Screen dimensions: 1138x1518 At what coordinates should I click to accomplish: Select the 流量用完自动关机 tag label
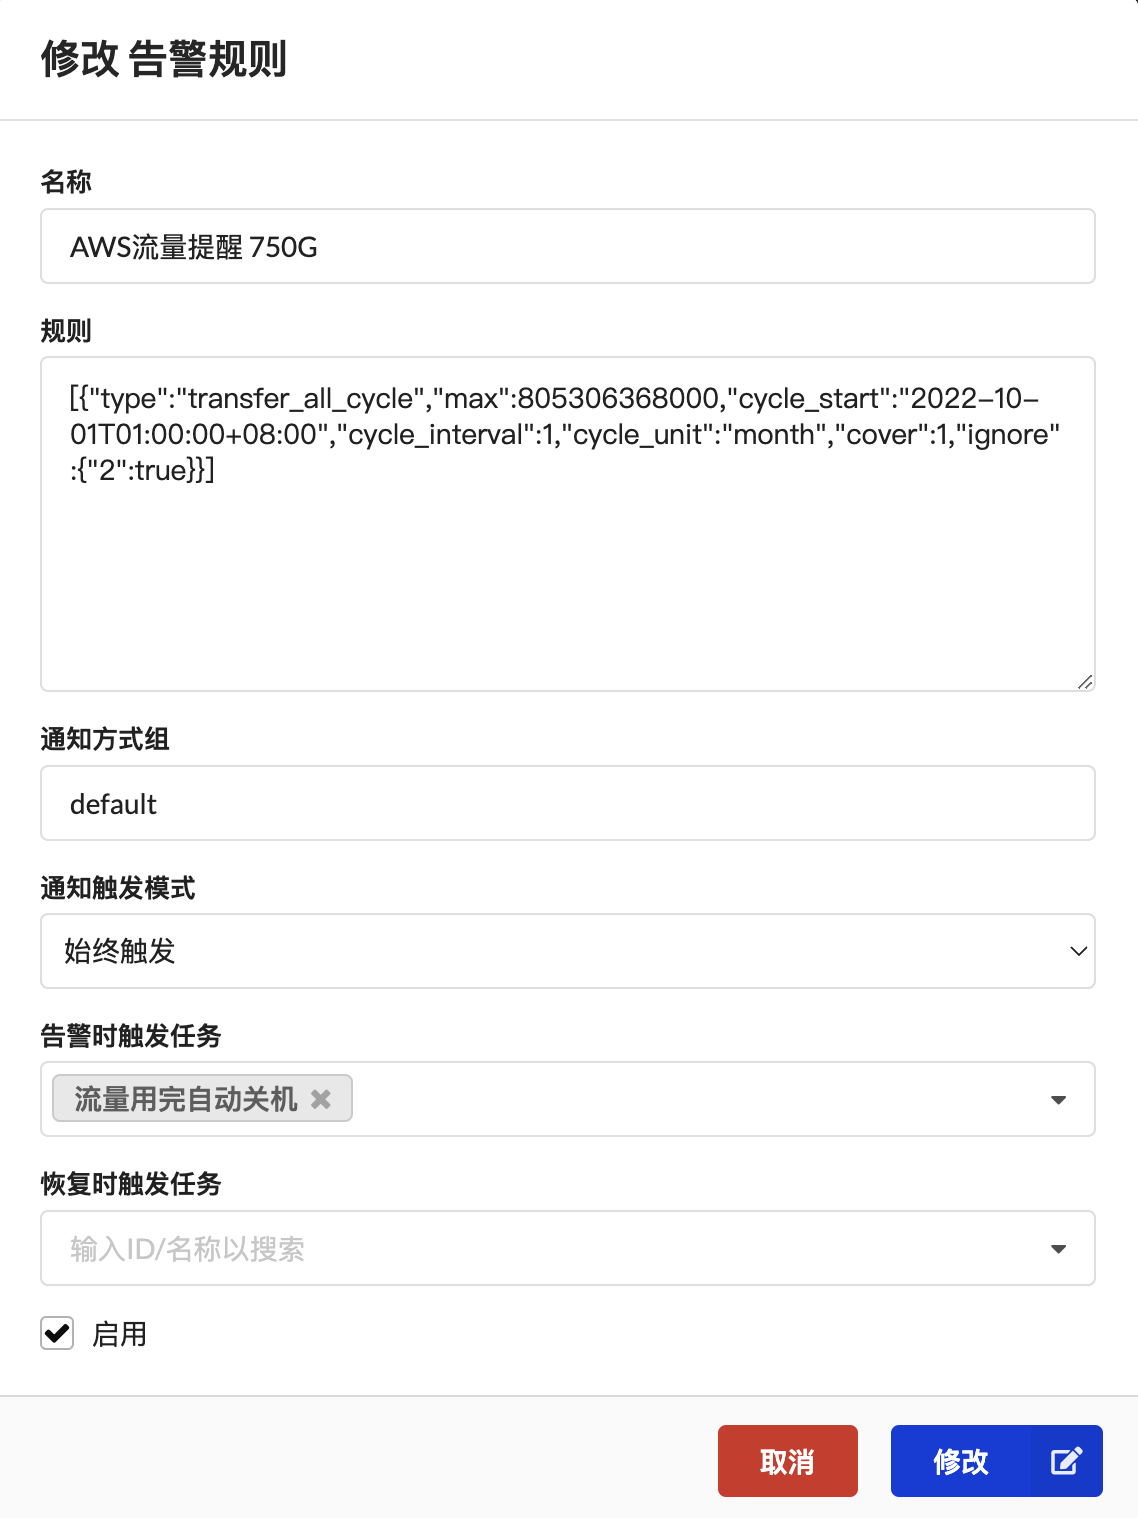coord(186,1099)
